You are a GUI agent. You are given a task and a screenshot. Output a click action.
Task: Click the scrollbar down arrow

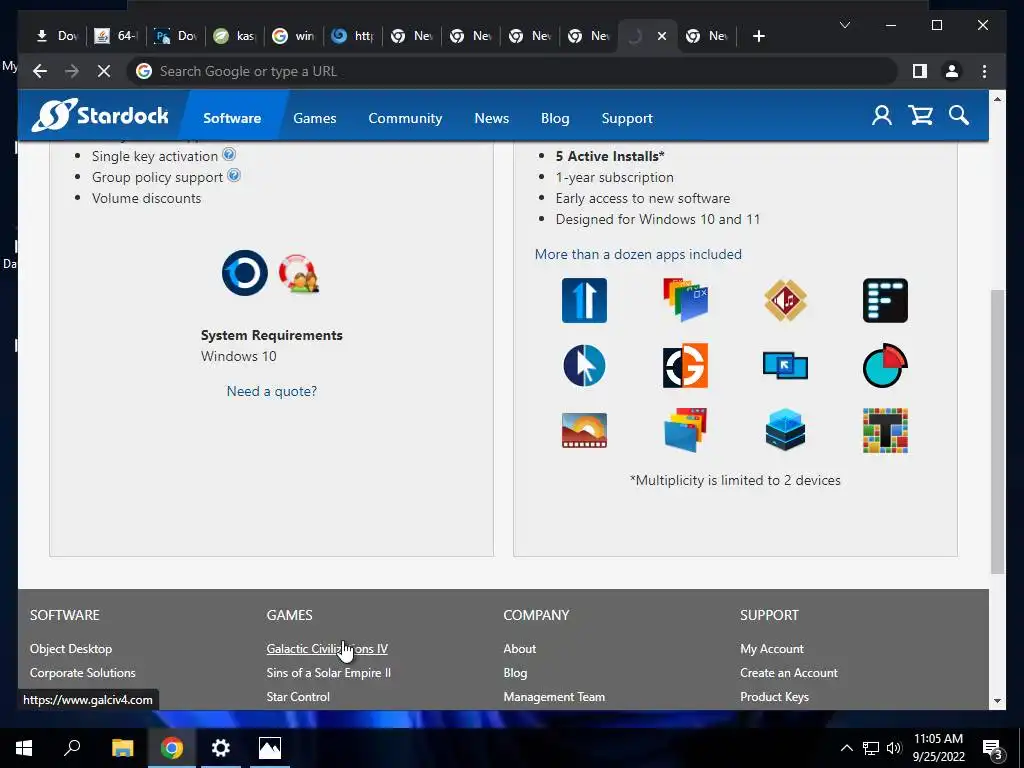[997, 701]
